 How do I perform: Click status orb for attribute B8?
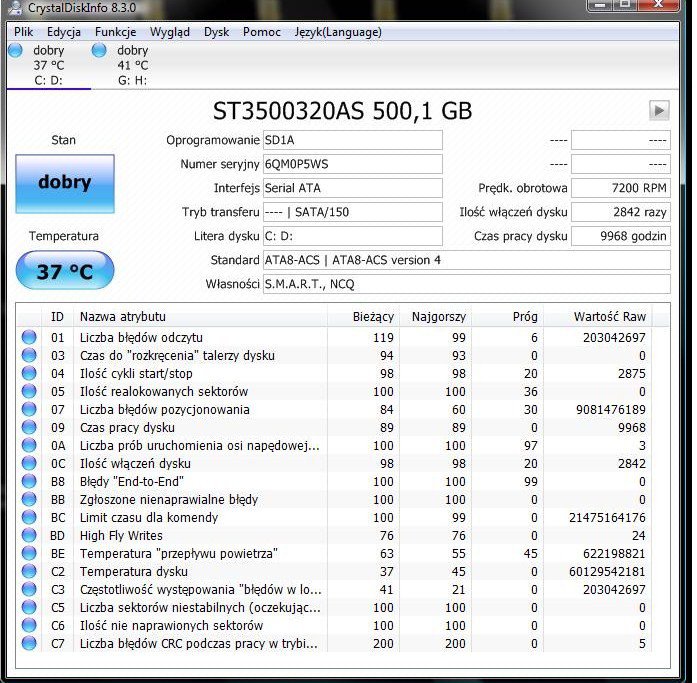tap(29, 481)
